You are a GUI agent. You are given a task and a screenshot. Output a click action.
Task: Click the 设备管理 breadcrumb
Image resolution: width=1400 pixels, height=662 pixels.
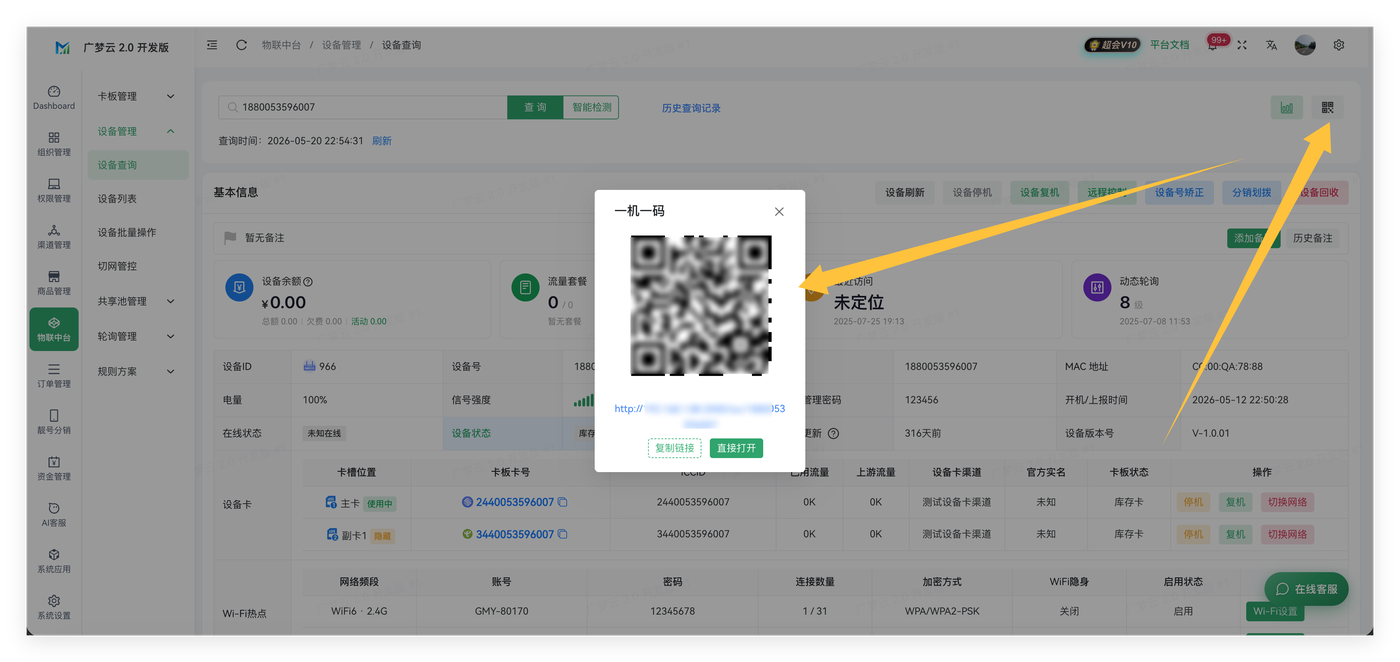point(341,45)
